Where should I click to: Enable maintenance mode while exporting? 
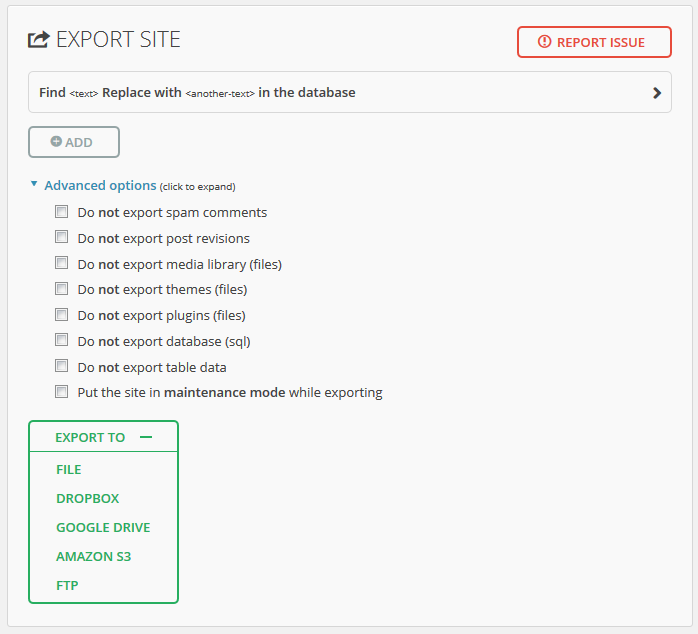[x=61, y=392]
